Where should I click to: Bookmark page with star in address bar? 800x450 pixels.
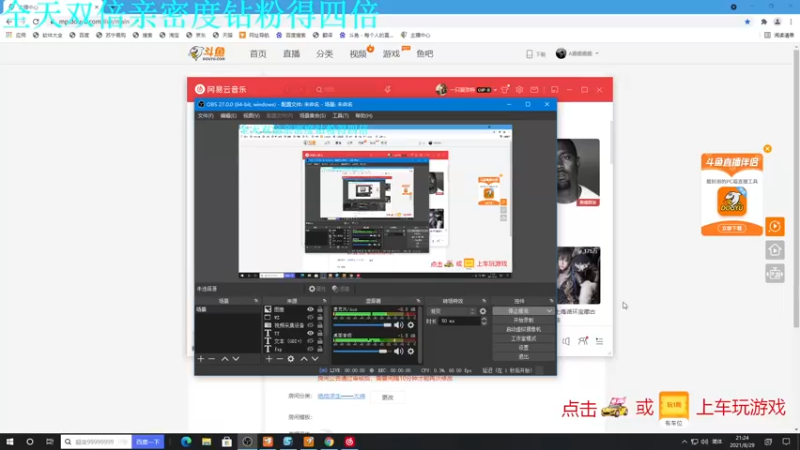[x=747, y=21]
